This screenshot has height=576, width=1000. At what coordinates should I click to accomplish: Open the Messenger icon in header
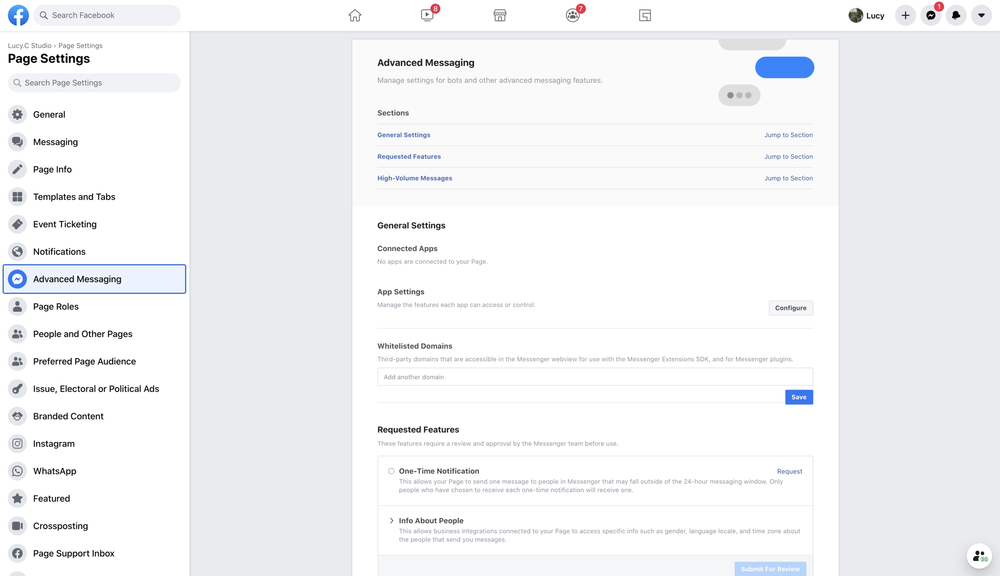coord(930,15)
